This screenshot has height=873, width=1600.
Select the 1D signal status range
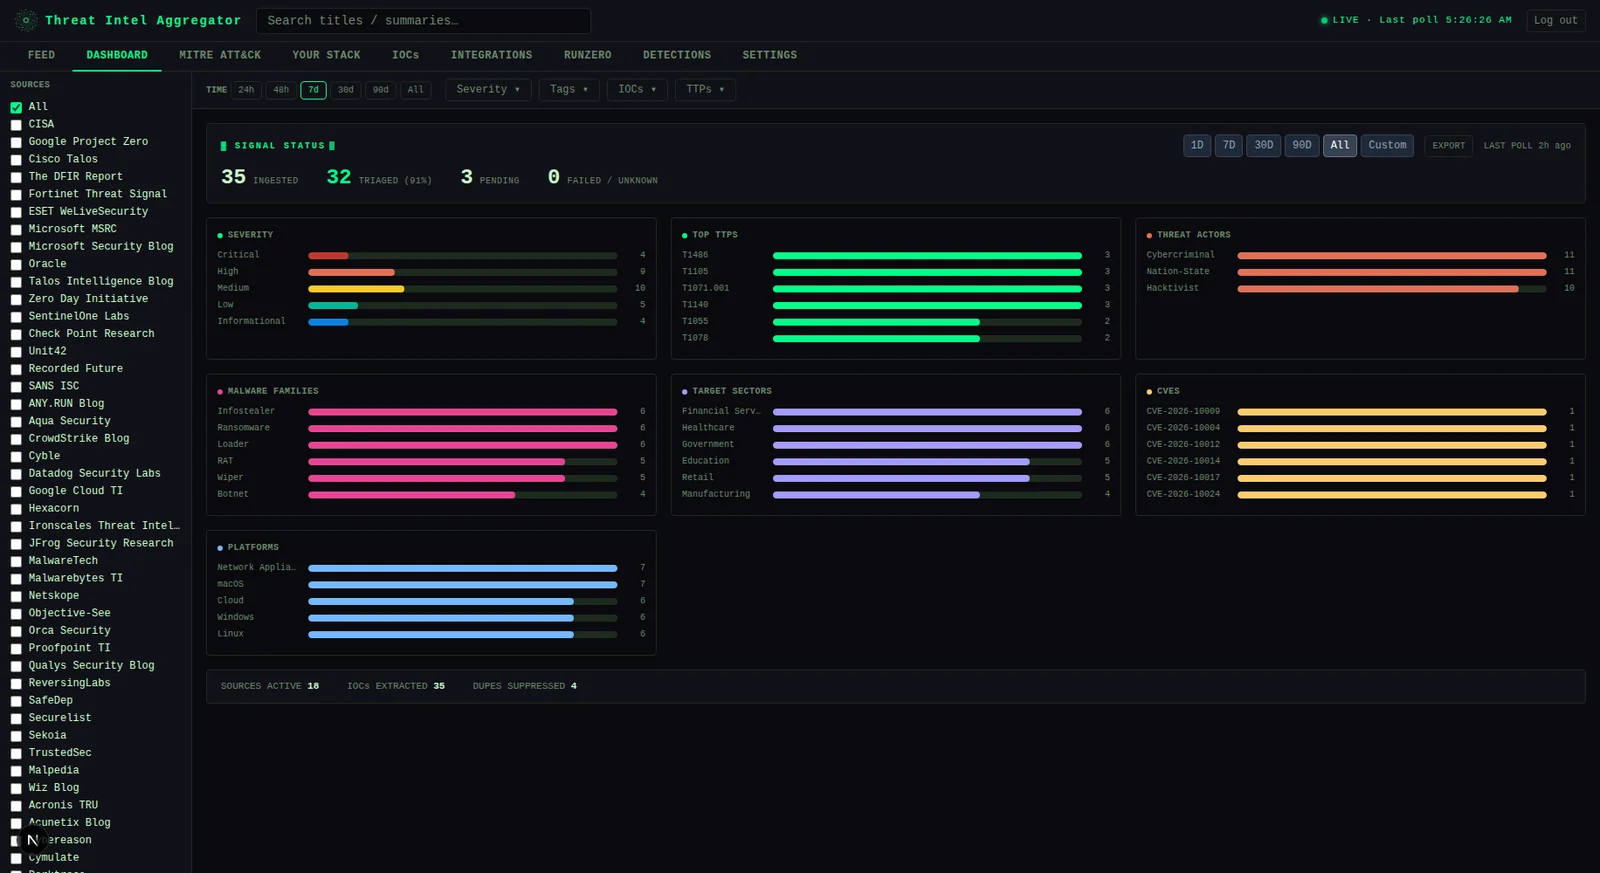click(1197, 146)
